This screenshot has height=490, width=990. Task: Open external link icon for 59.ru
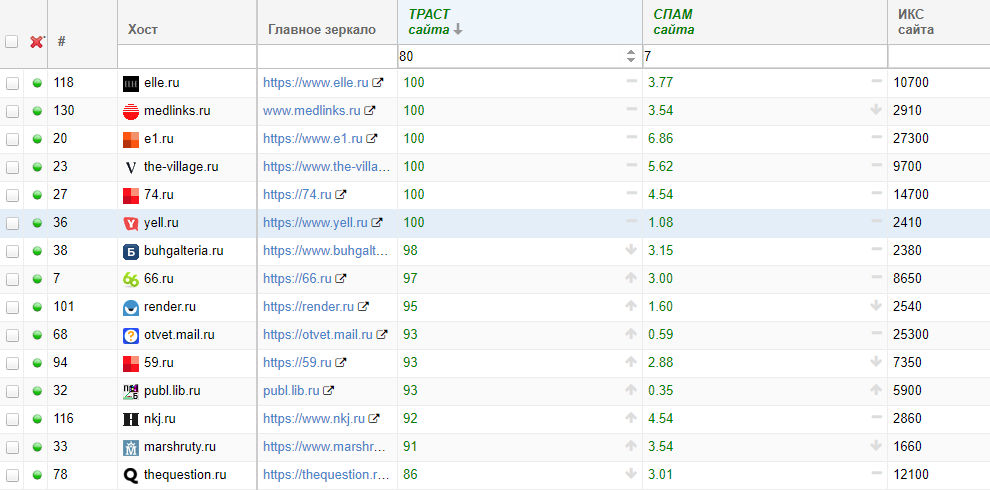point(341,362)
